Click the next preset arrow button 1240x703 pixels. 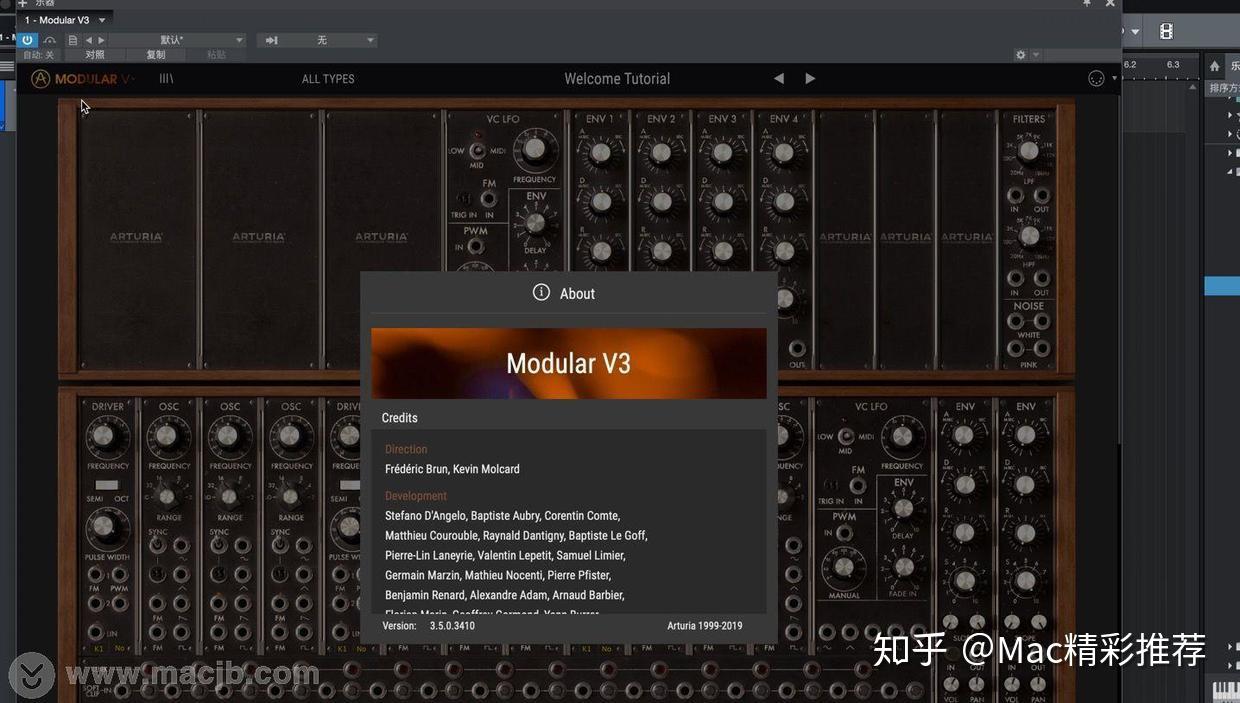(x=810, y=78)
